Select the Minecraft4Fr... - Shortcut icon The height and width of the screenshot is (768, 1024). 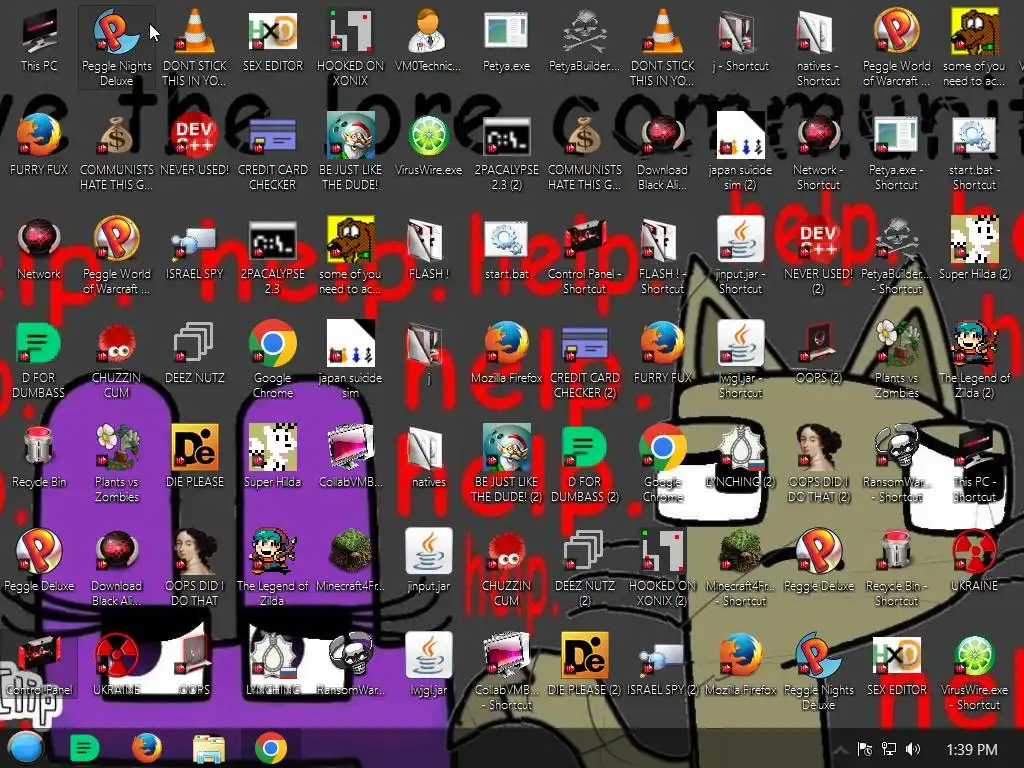[741, 568]
